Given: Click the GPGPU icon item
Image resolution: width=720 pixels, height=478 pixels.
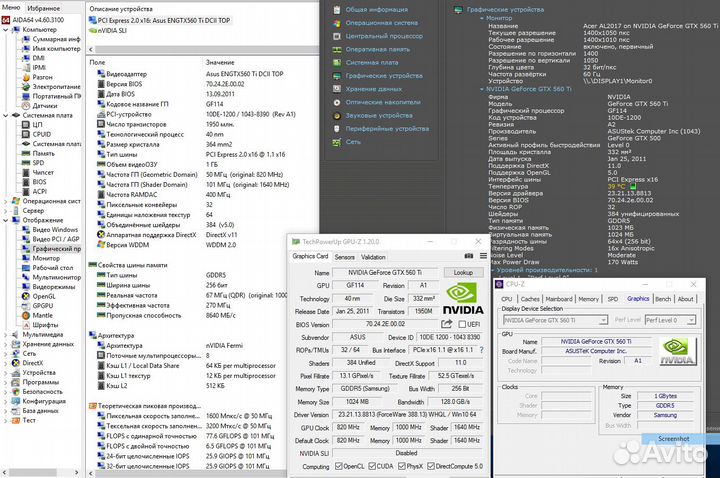Looking at the screenshot, I should [26, 306].
